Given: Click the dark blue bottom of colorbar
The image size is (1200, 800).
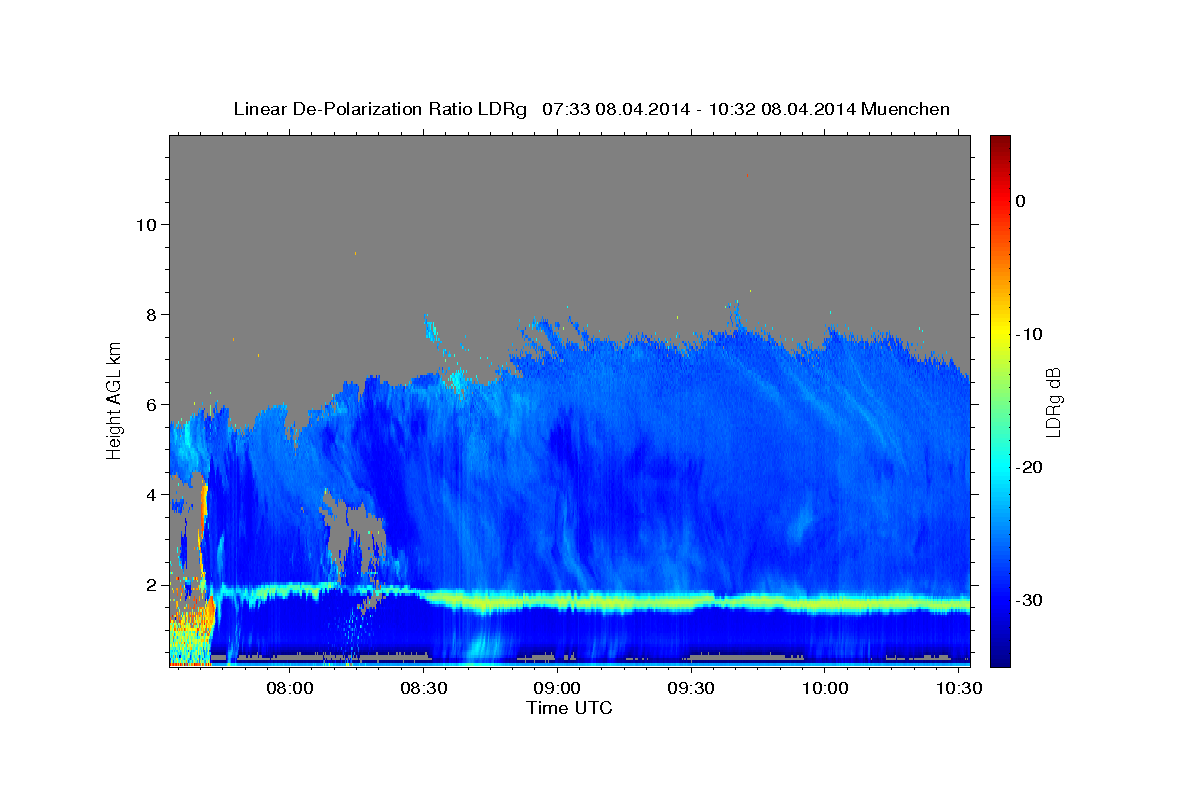Looking at the screenshot, I should pos(999,656).
